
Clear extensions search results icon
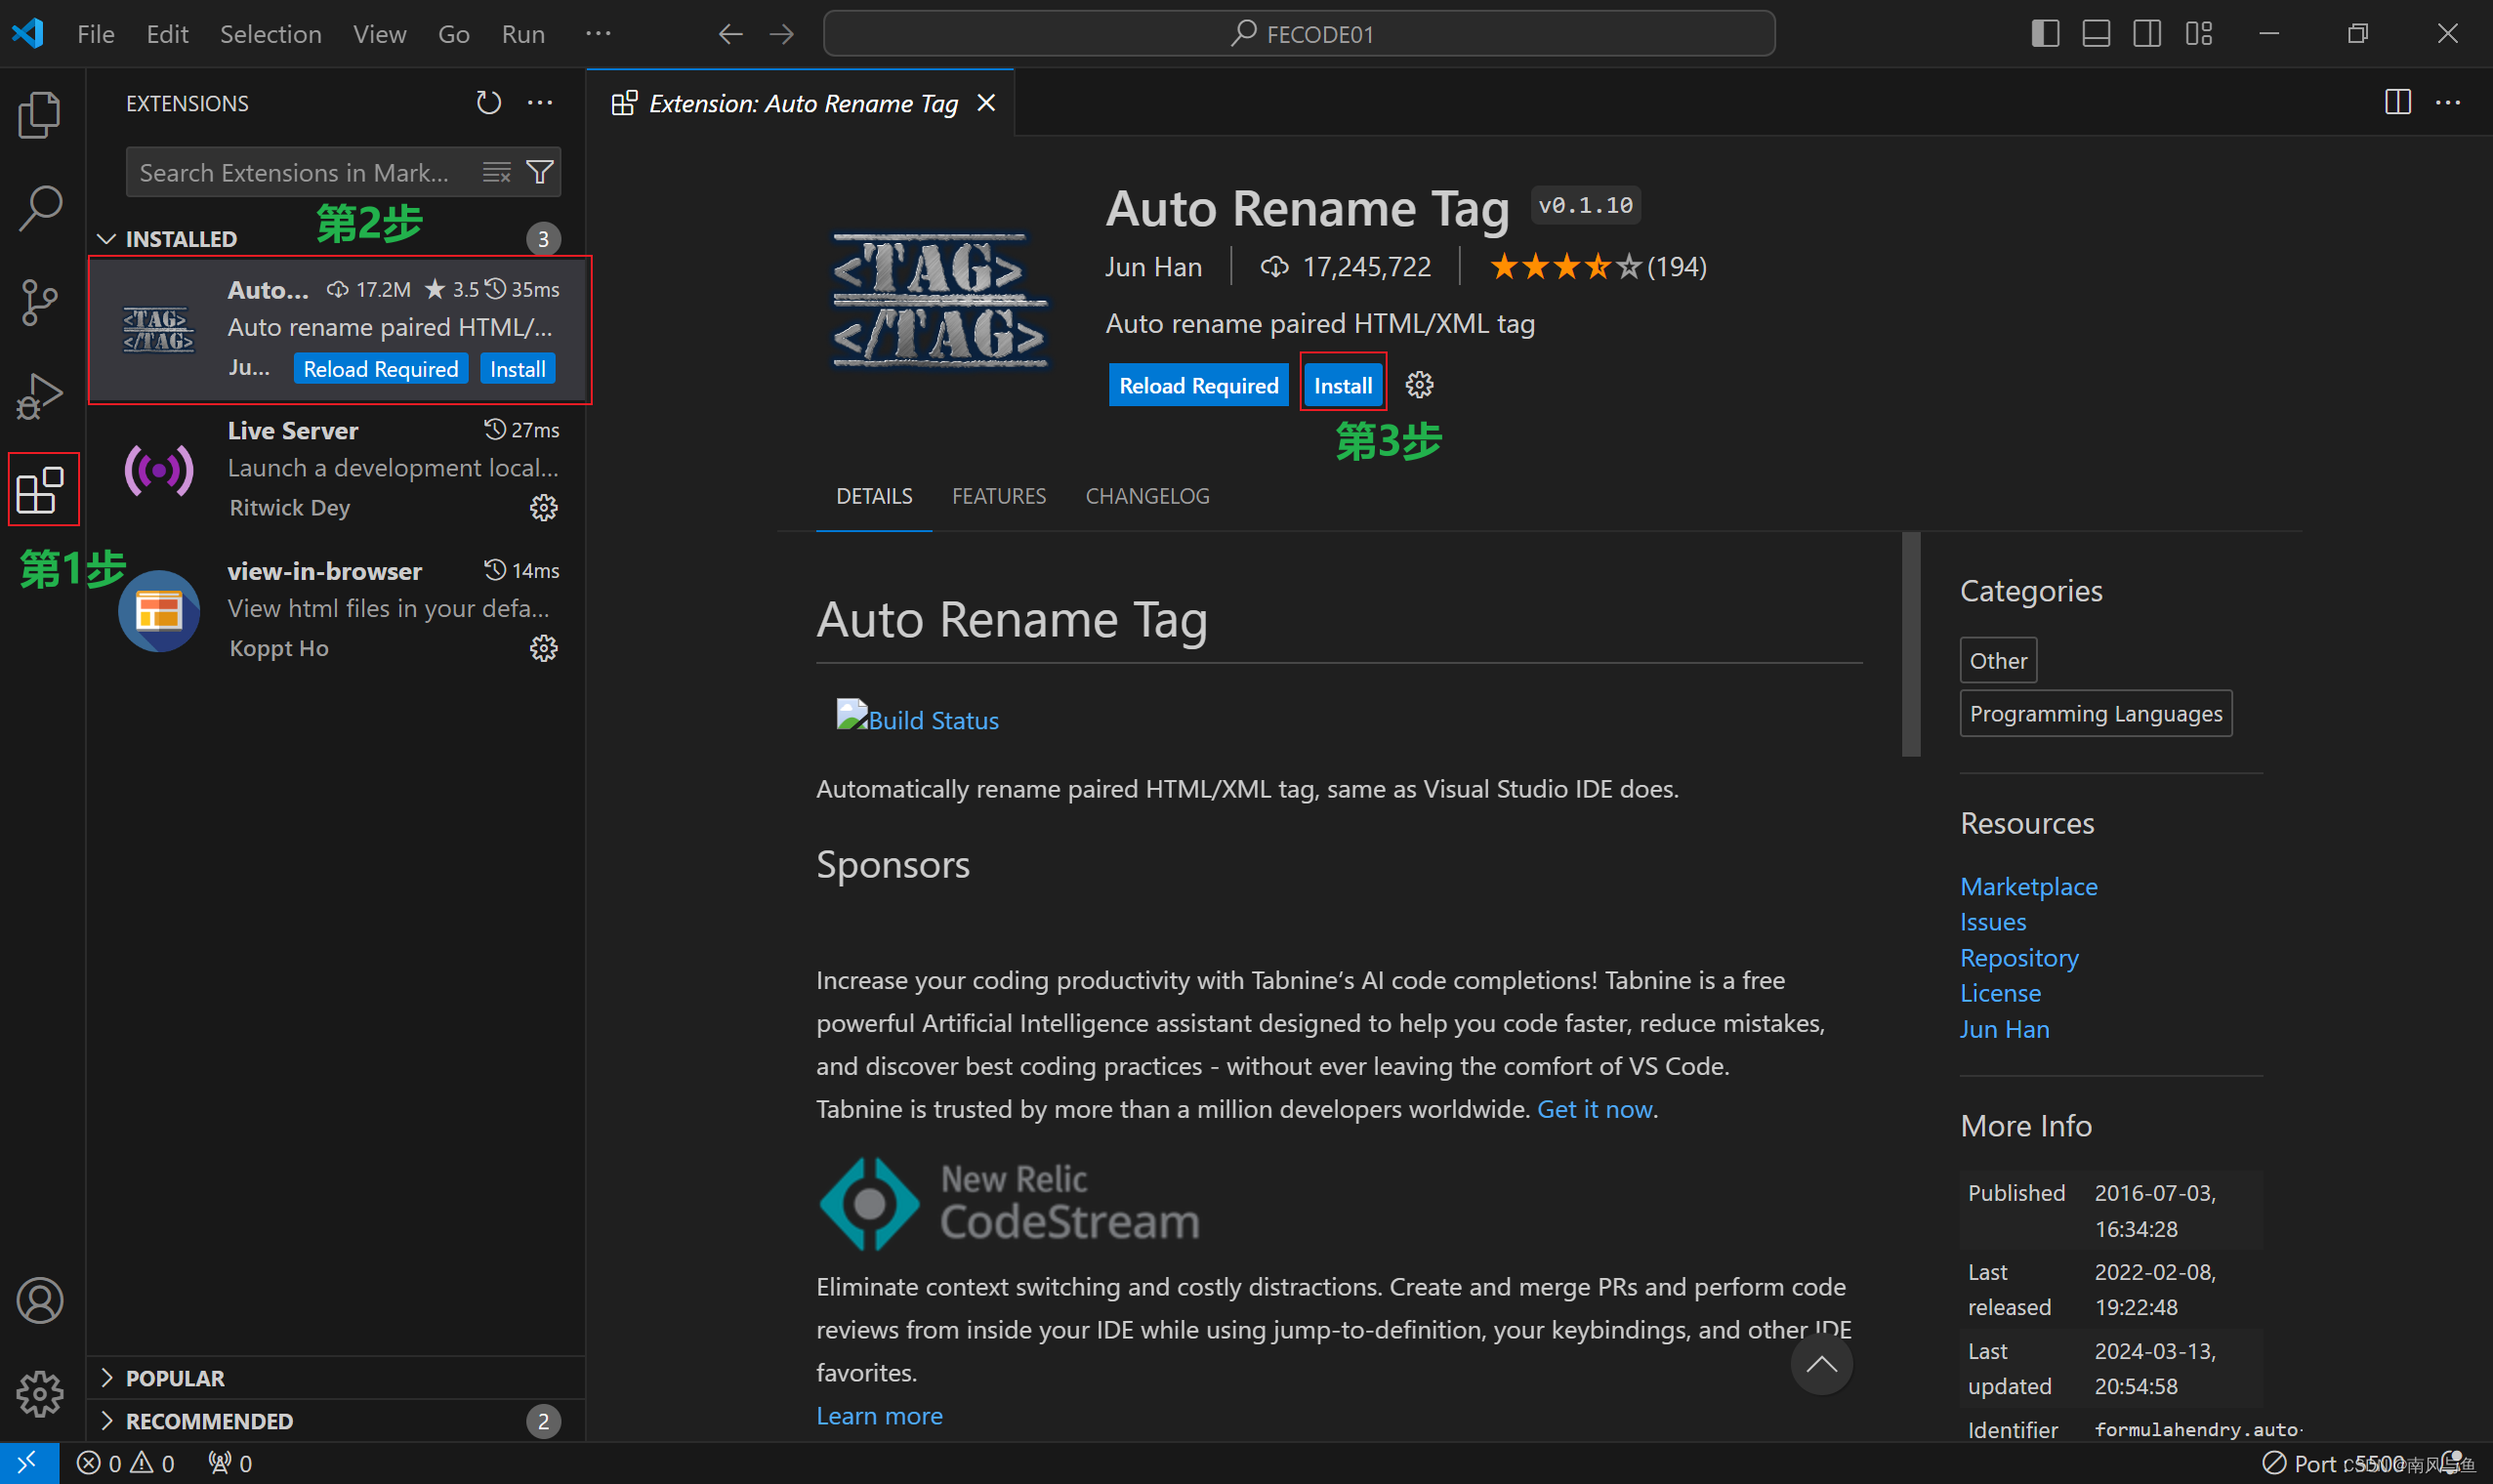(x=497, y=172)
